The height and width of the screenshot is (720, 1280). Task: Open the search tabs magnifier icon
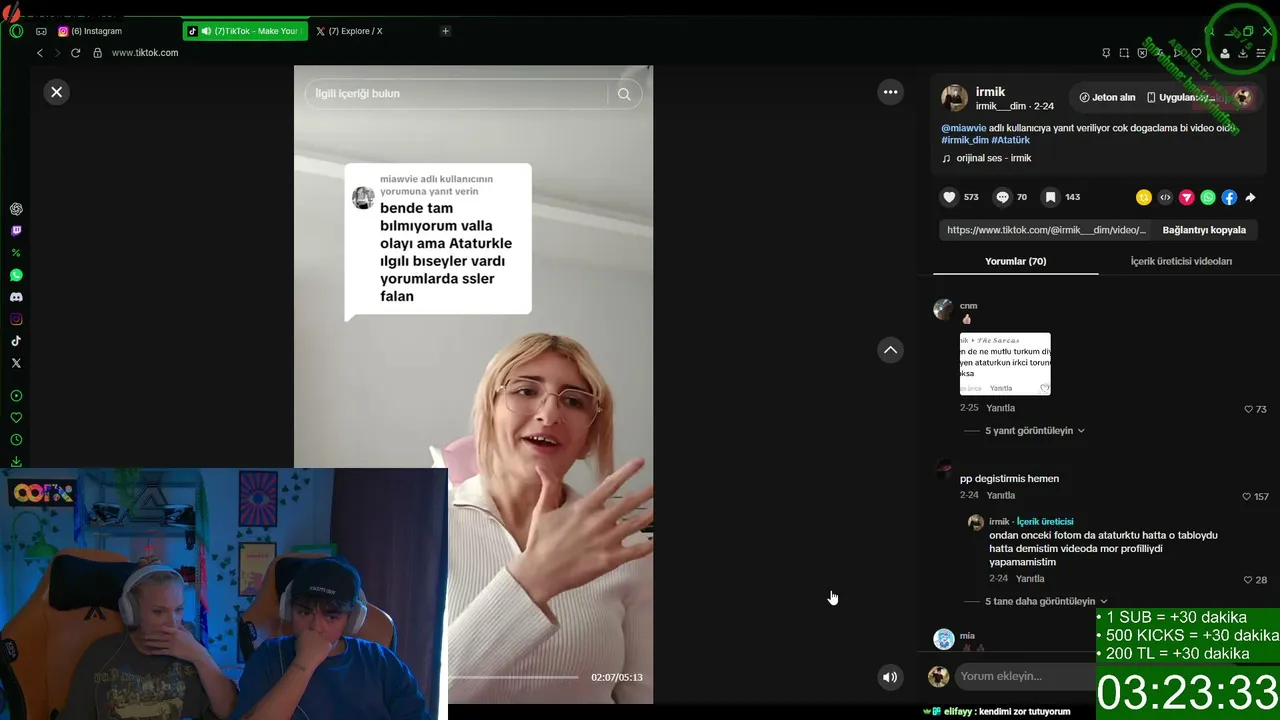pyautogui.click(x=1209, y=31)
